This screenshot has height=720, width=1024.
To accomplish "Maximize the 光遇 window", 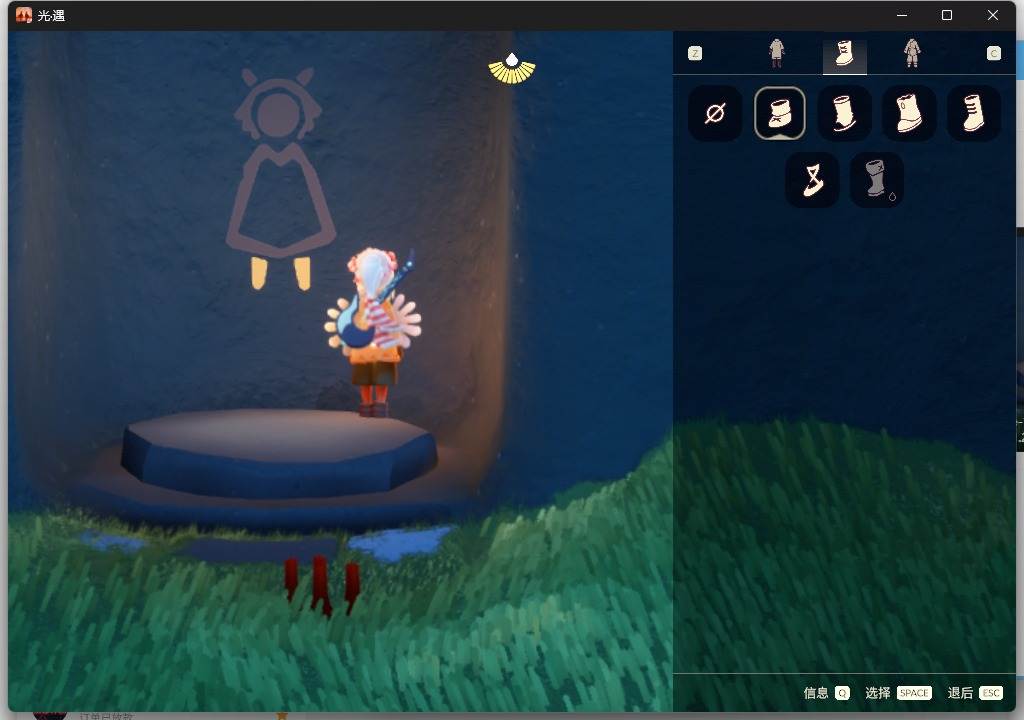I will click(947, 15).
